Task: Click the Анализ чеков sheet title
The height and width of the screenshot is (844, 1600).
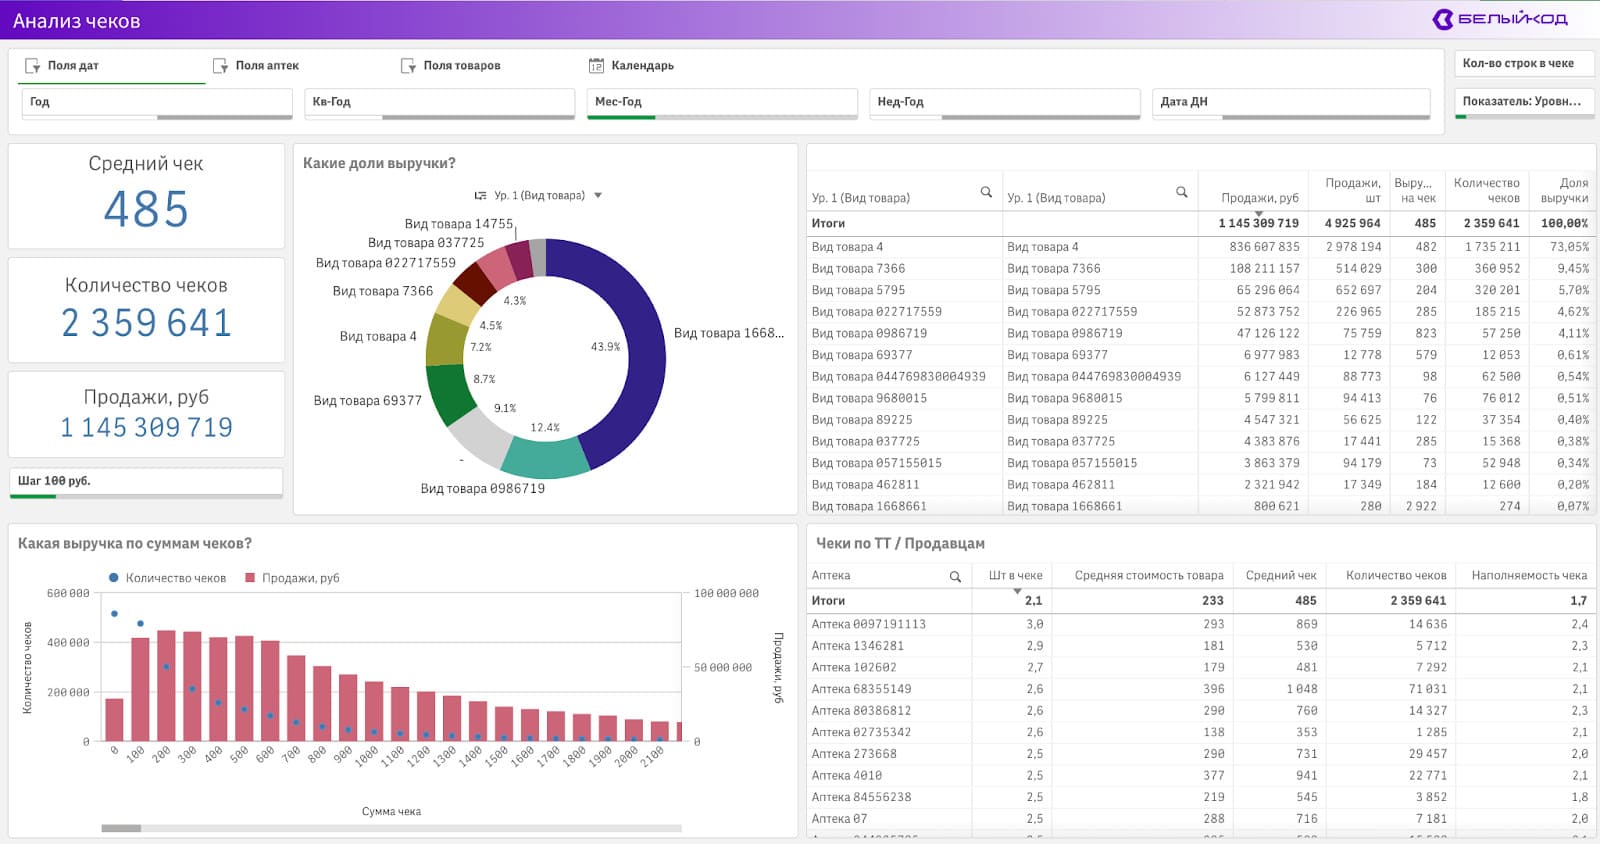Action: (x=76, y=21)
